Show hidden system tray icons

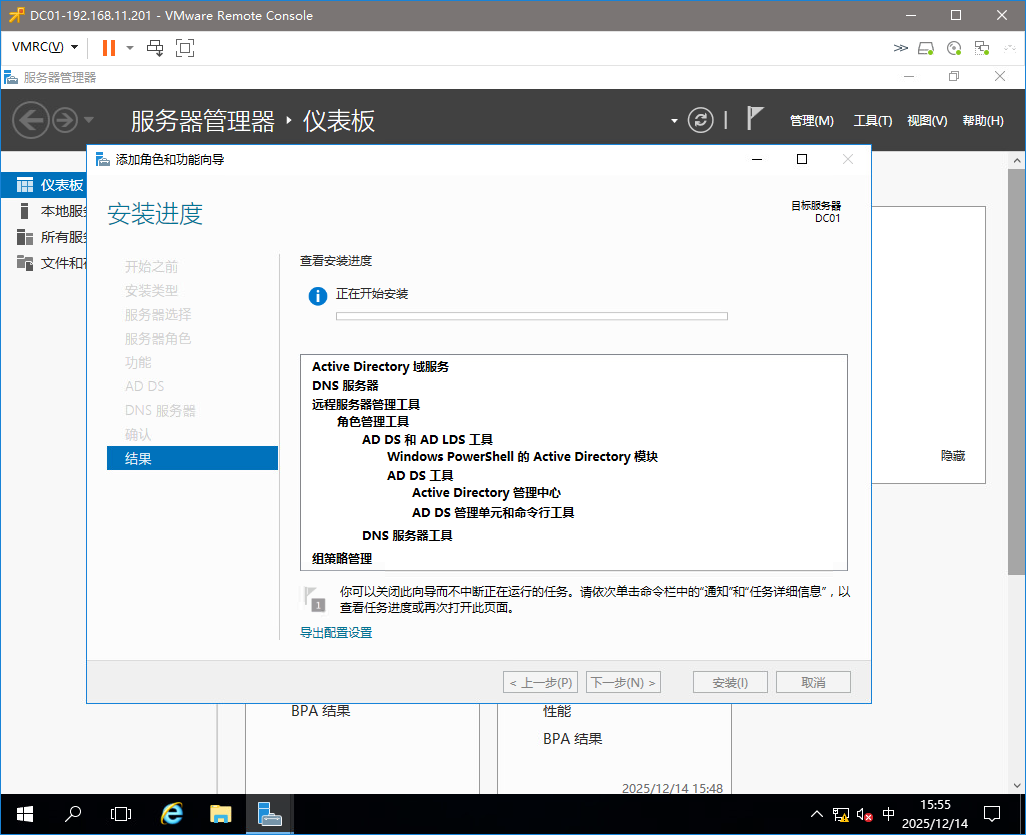tap(817, 814)
